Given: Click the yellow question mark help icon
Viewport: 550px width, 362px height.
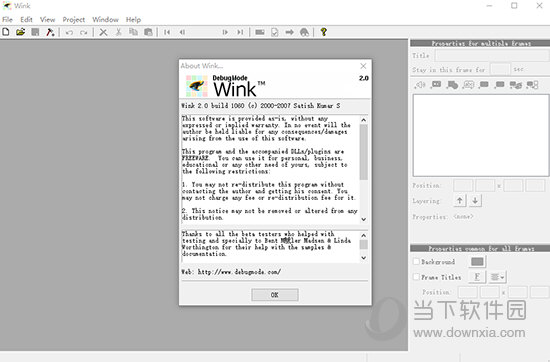Looking at the screenshot, I should pyautogui.click(x=324, y=32).
